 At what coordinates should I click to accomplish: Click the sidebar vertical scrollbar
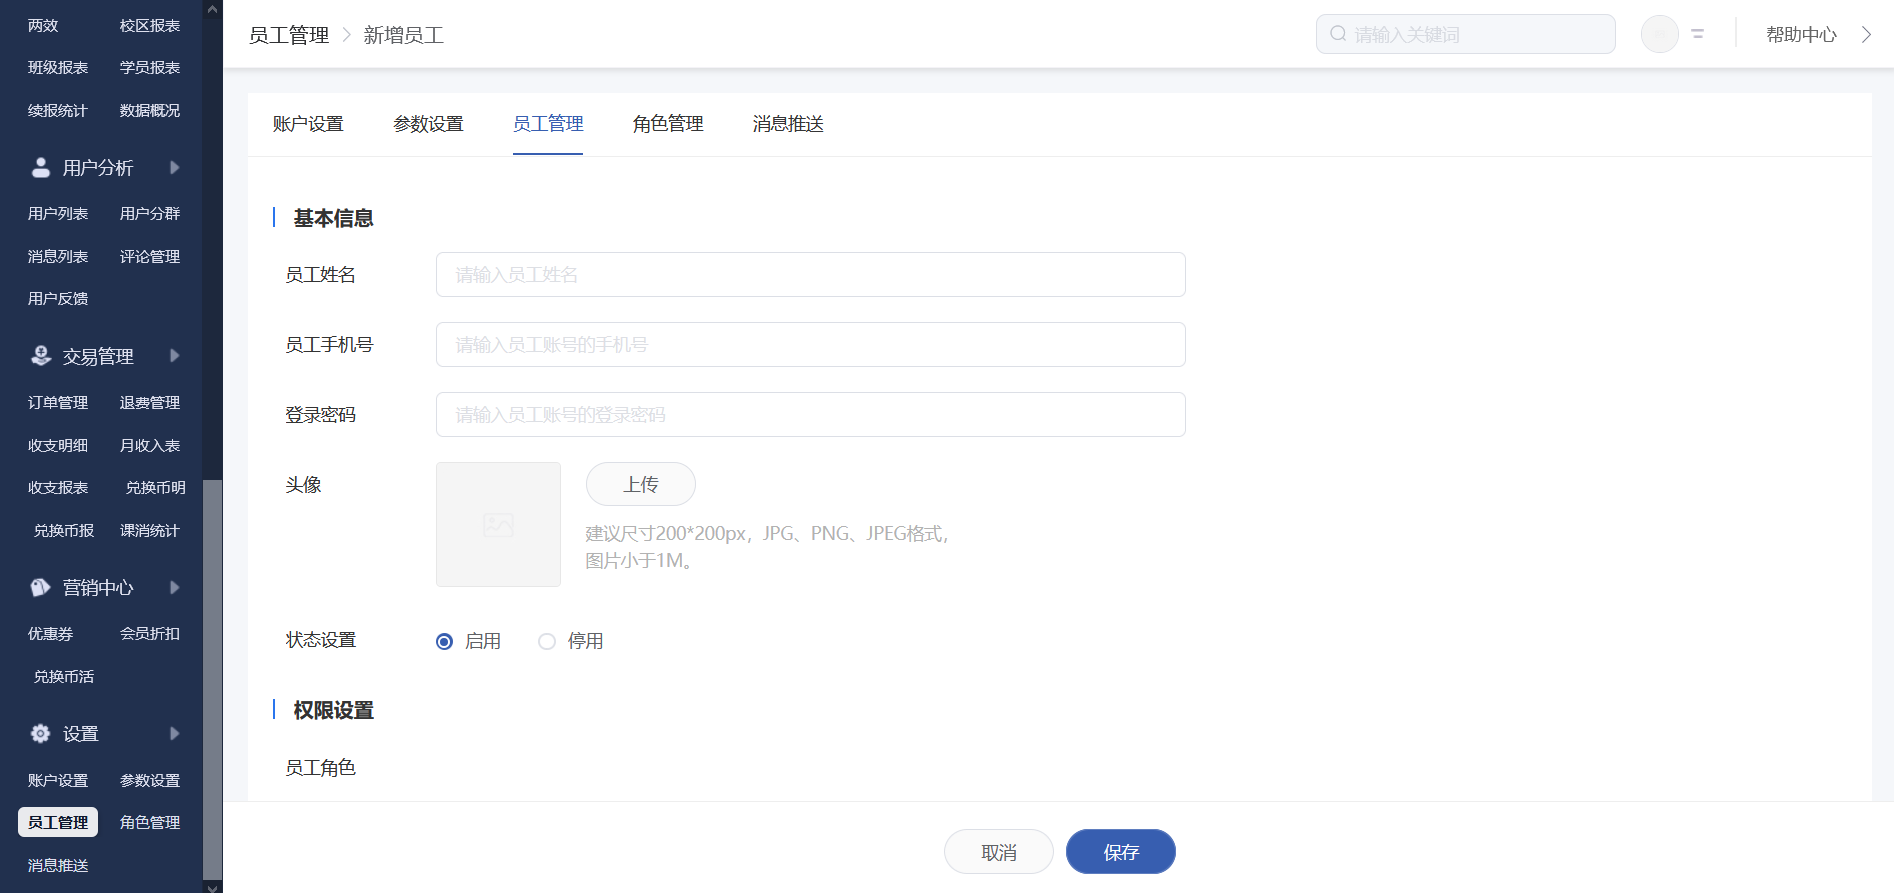(212, 678)
